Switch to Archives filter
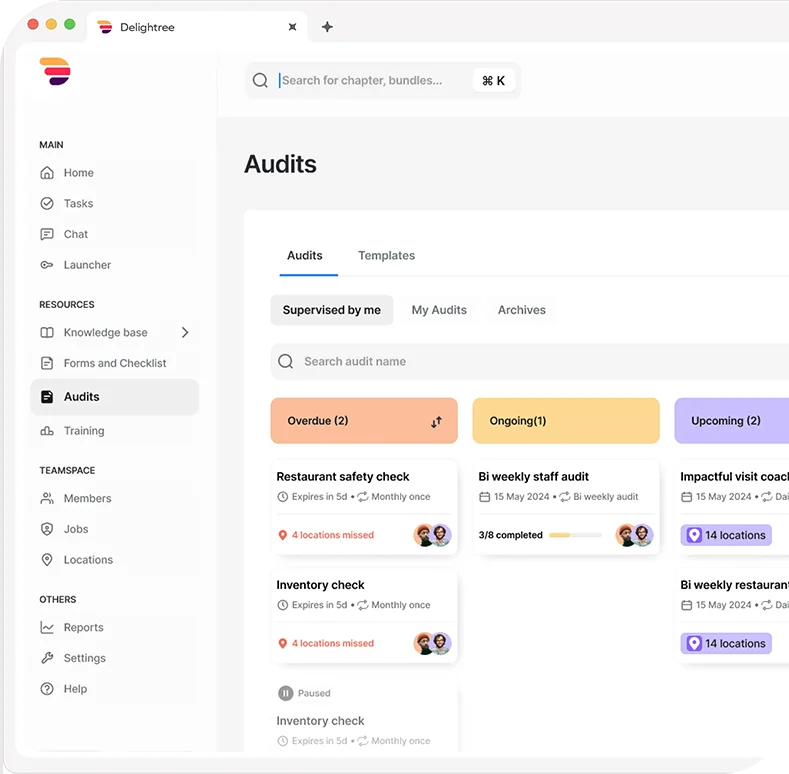 click(522, 310)
